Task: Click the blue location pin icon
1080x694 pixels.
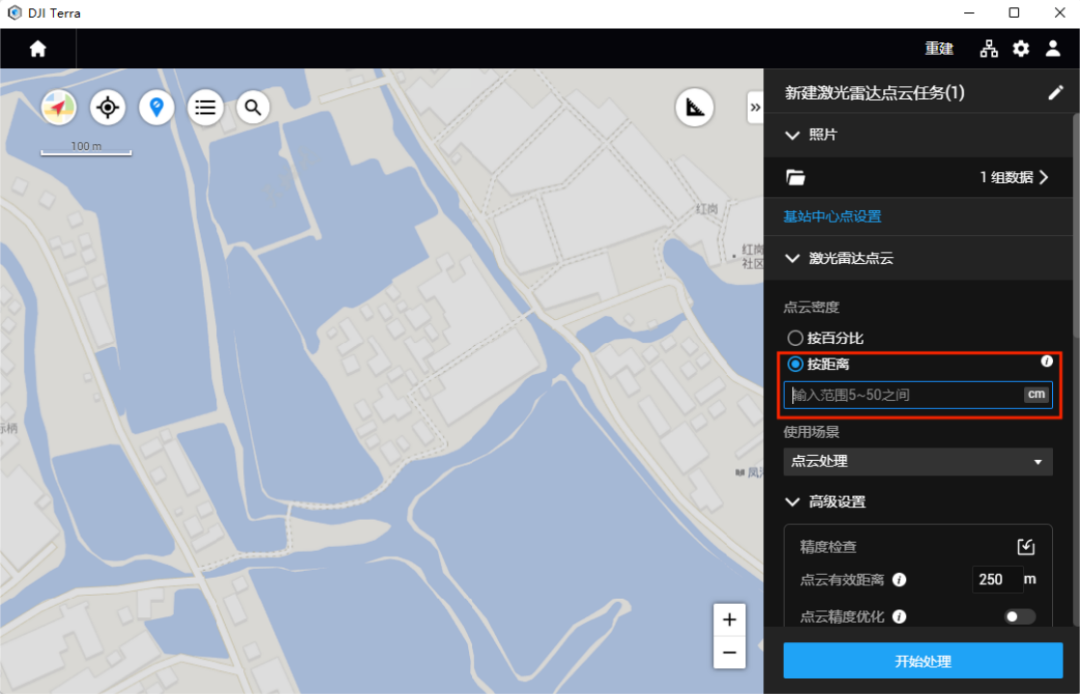Action: click(156, 107)
